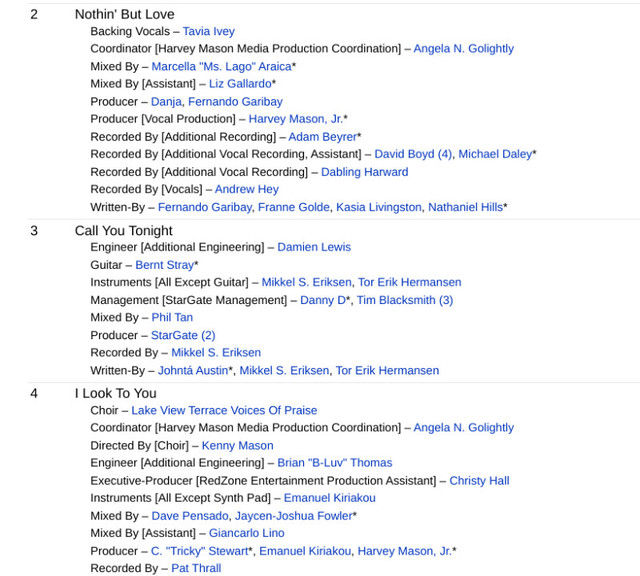Select track title Nothin' But Love
Screen dimensions: 640x576
[124, 14]
